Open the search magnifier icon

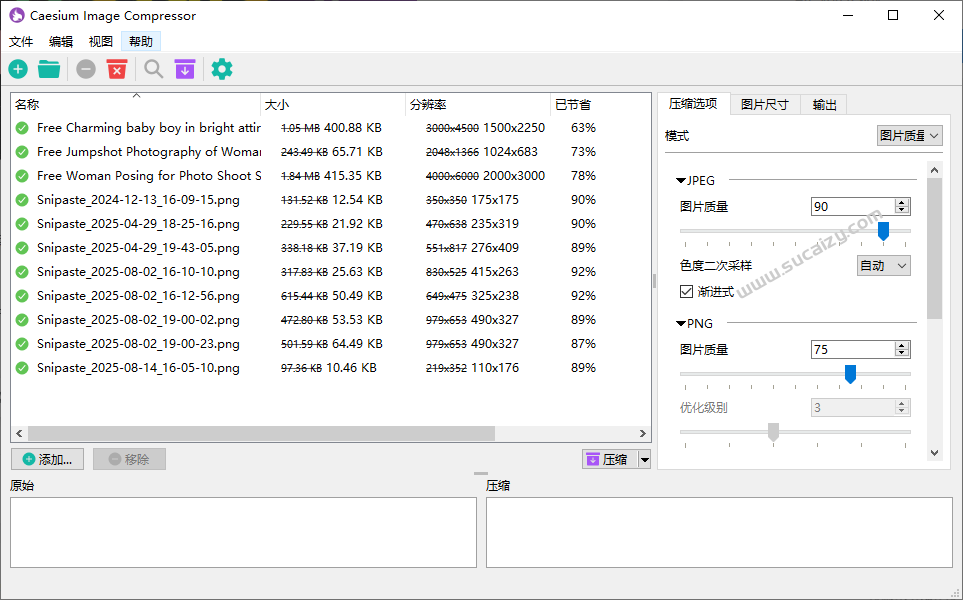click(x=152, y=69)
